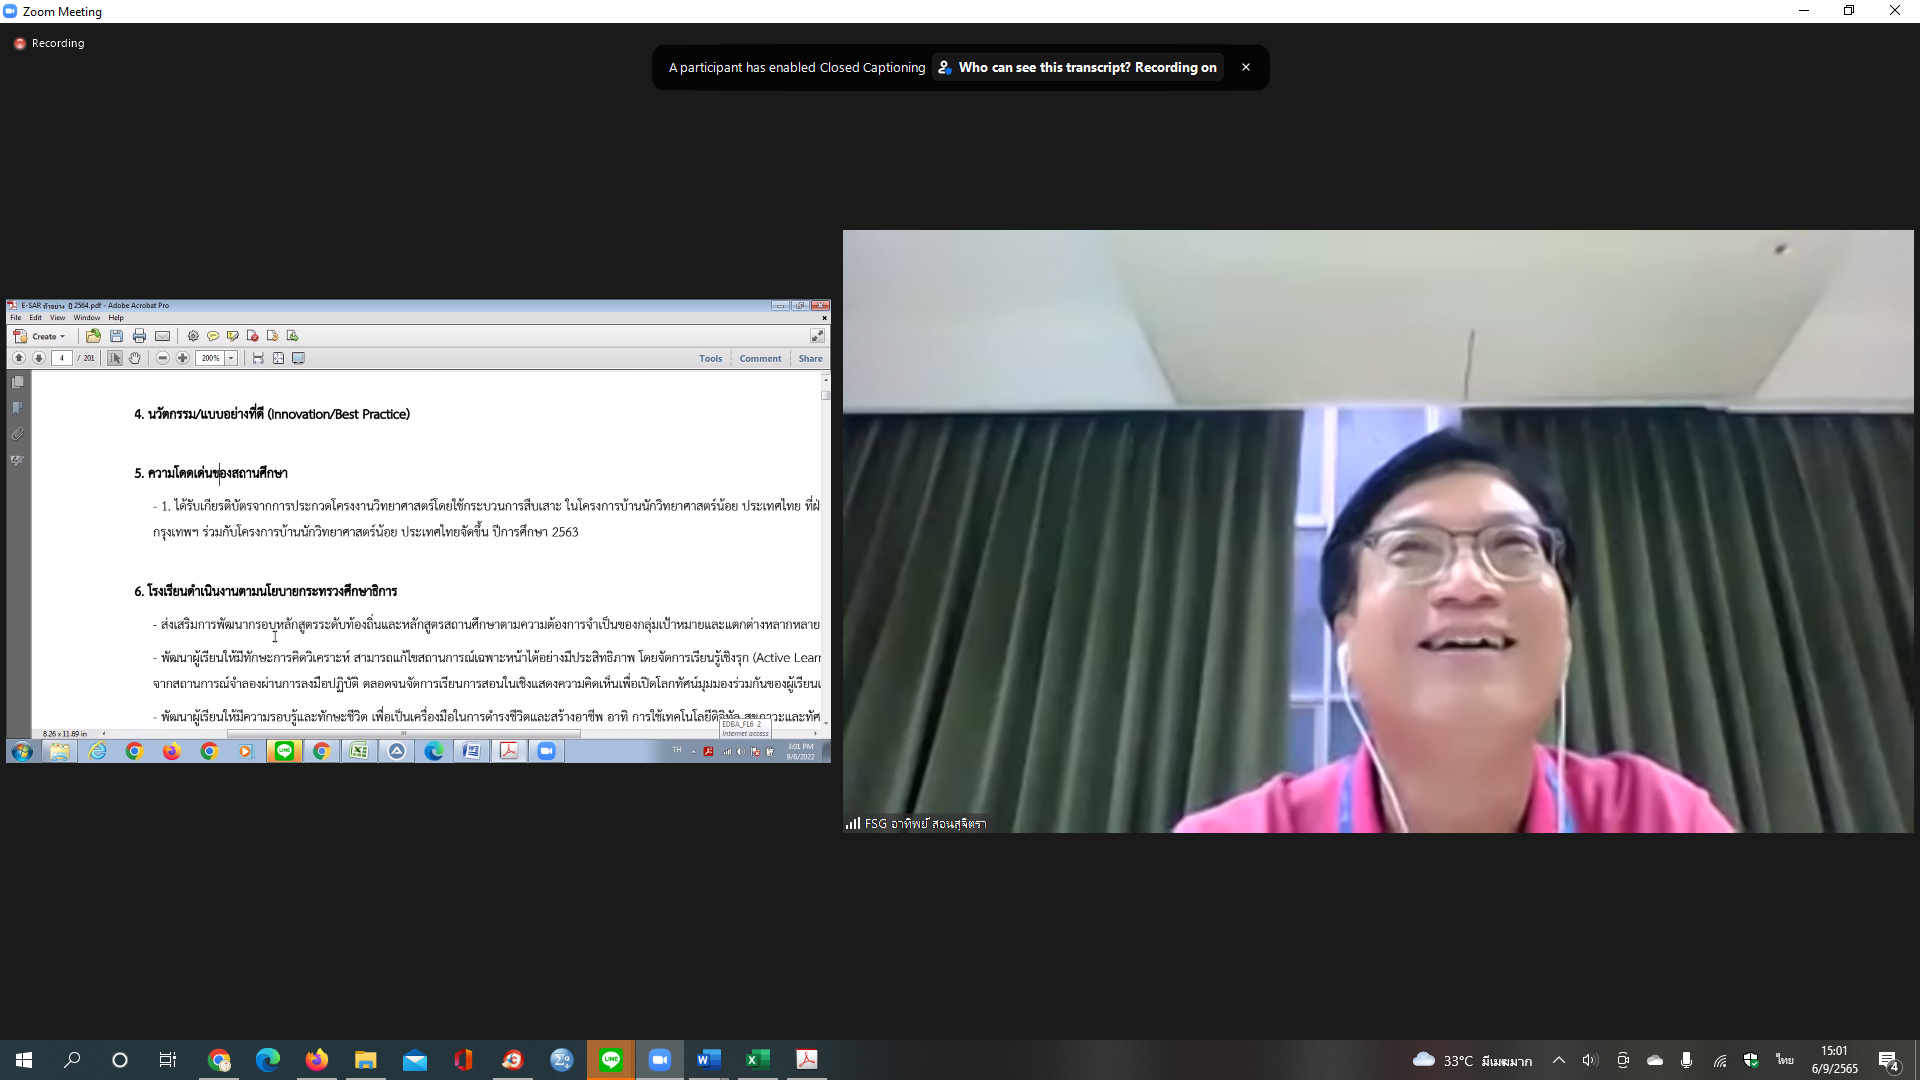1920x1080 pixels.
Task: Open attachments paperclip panel in sidebar
Action: point(17,434)
